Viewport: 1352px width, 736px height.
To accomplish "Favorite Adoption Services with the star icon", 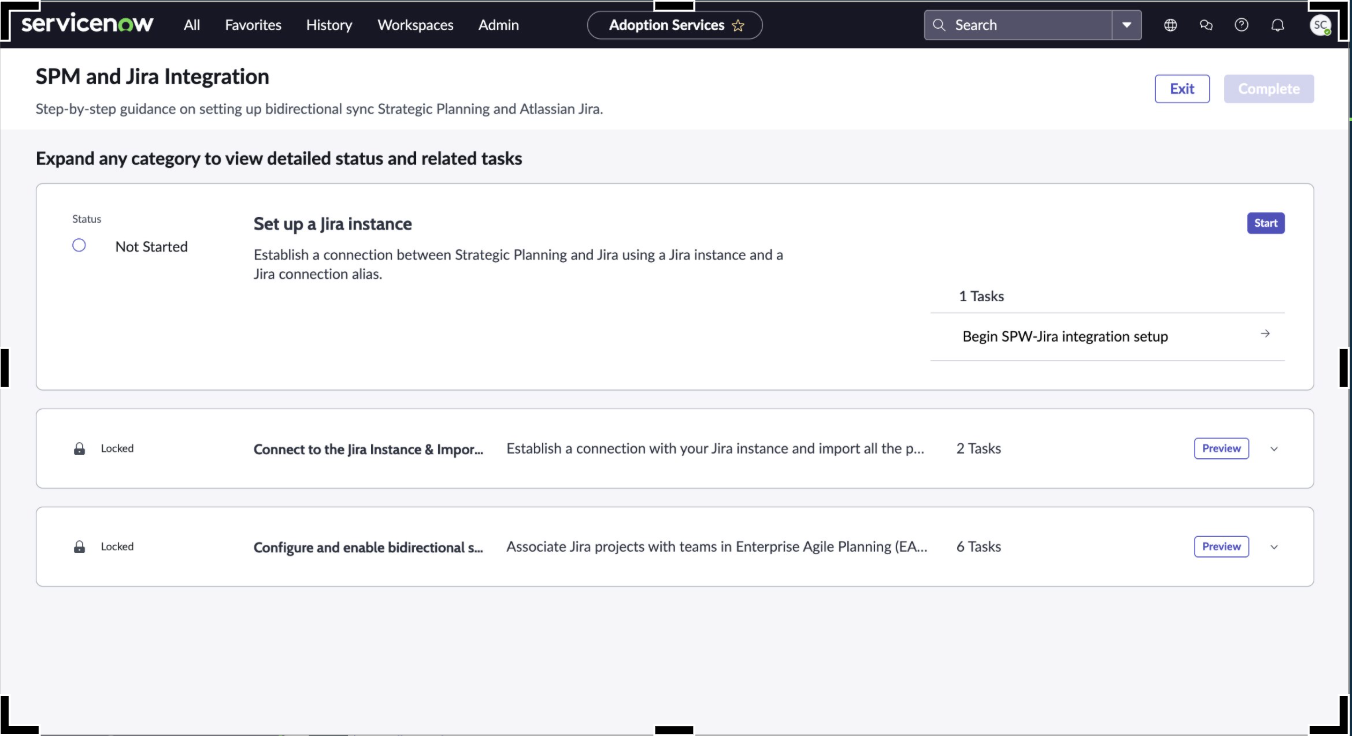I will (738, 26).
